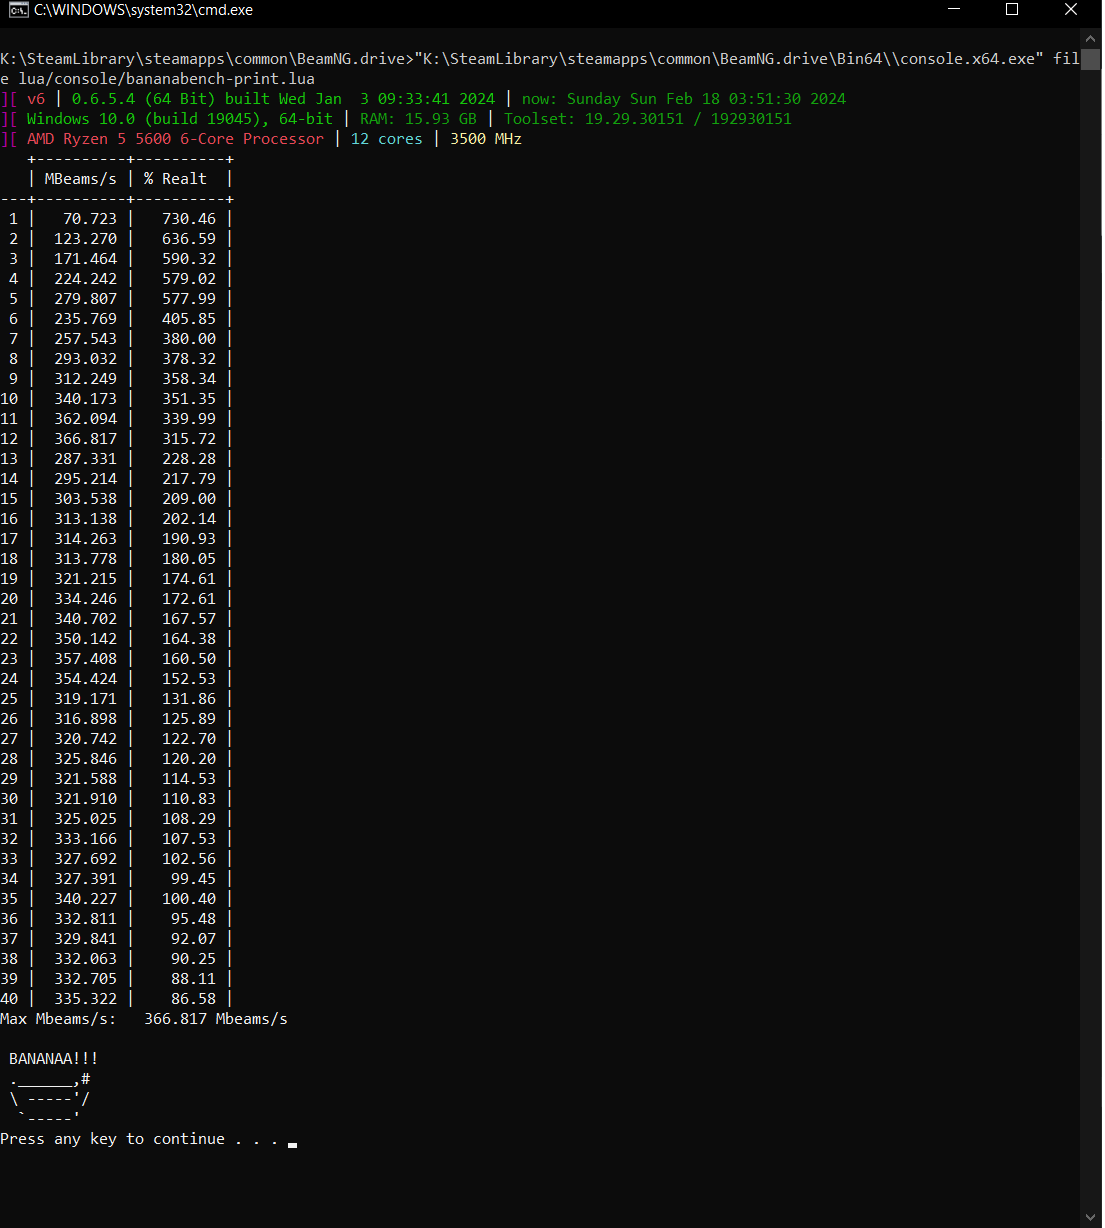Image resolution: width=1105 pixels, height=1228 pixels.
Task: Click the '% Realt' column header
Action: tap(175, 179)
